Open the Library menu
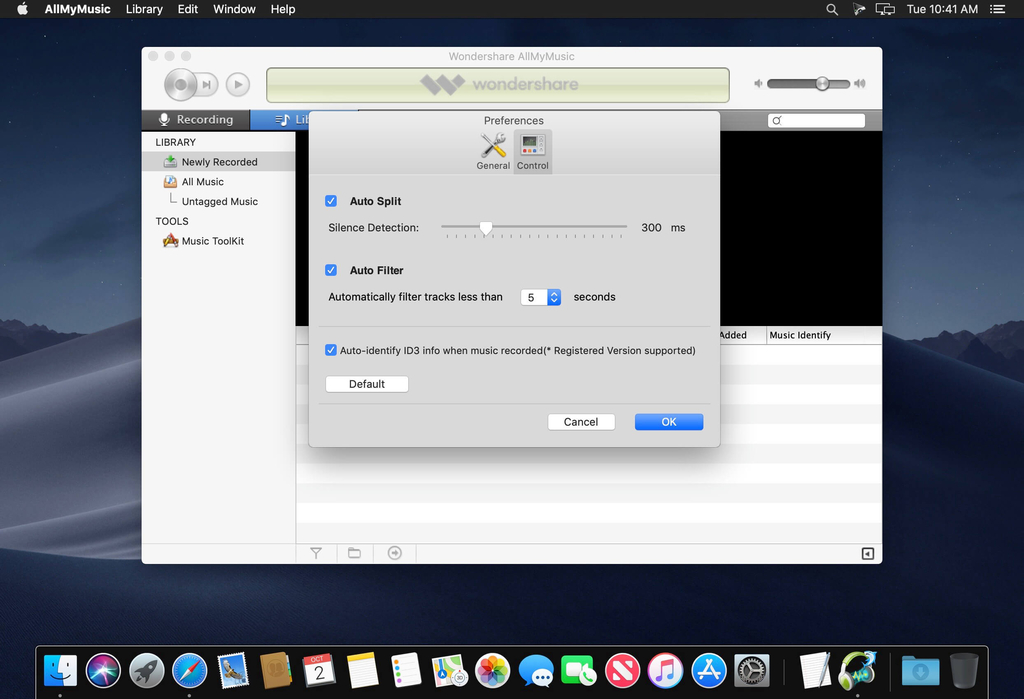This screenshot has width=1024, height=699. (x=144, y=9)
